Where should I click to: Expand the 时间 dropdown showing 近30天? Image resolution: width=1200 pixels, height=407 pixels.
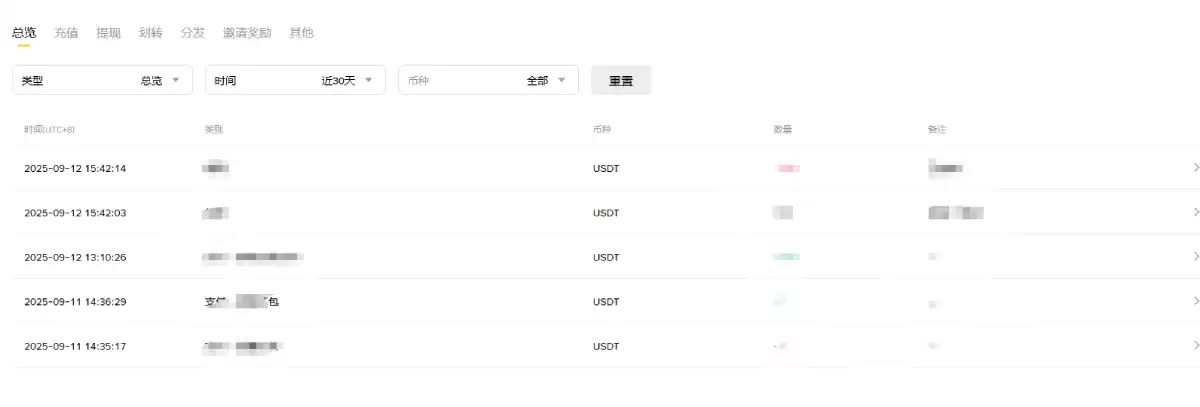point(295,80)
